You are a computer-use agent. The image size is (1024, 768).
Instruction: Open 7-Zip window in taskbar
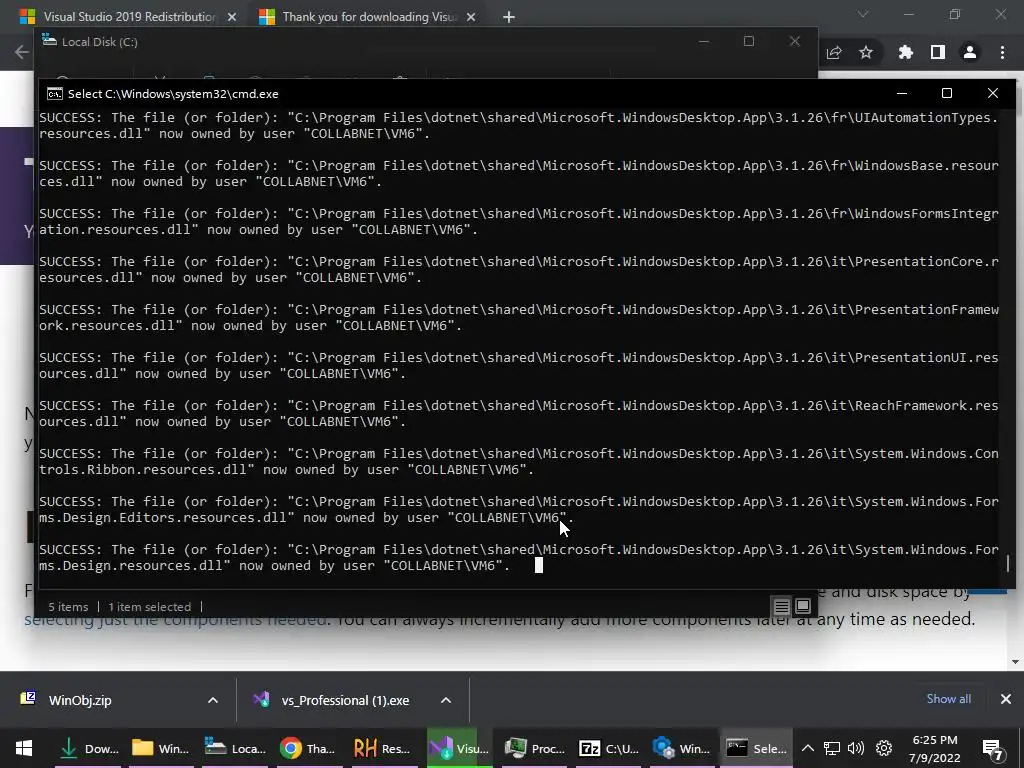(609, 748)
